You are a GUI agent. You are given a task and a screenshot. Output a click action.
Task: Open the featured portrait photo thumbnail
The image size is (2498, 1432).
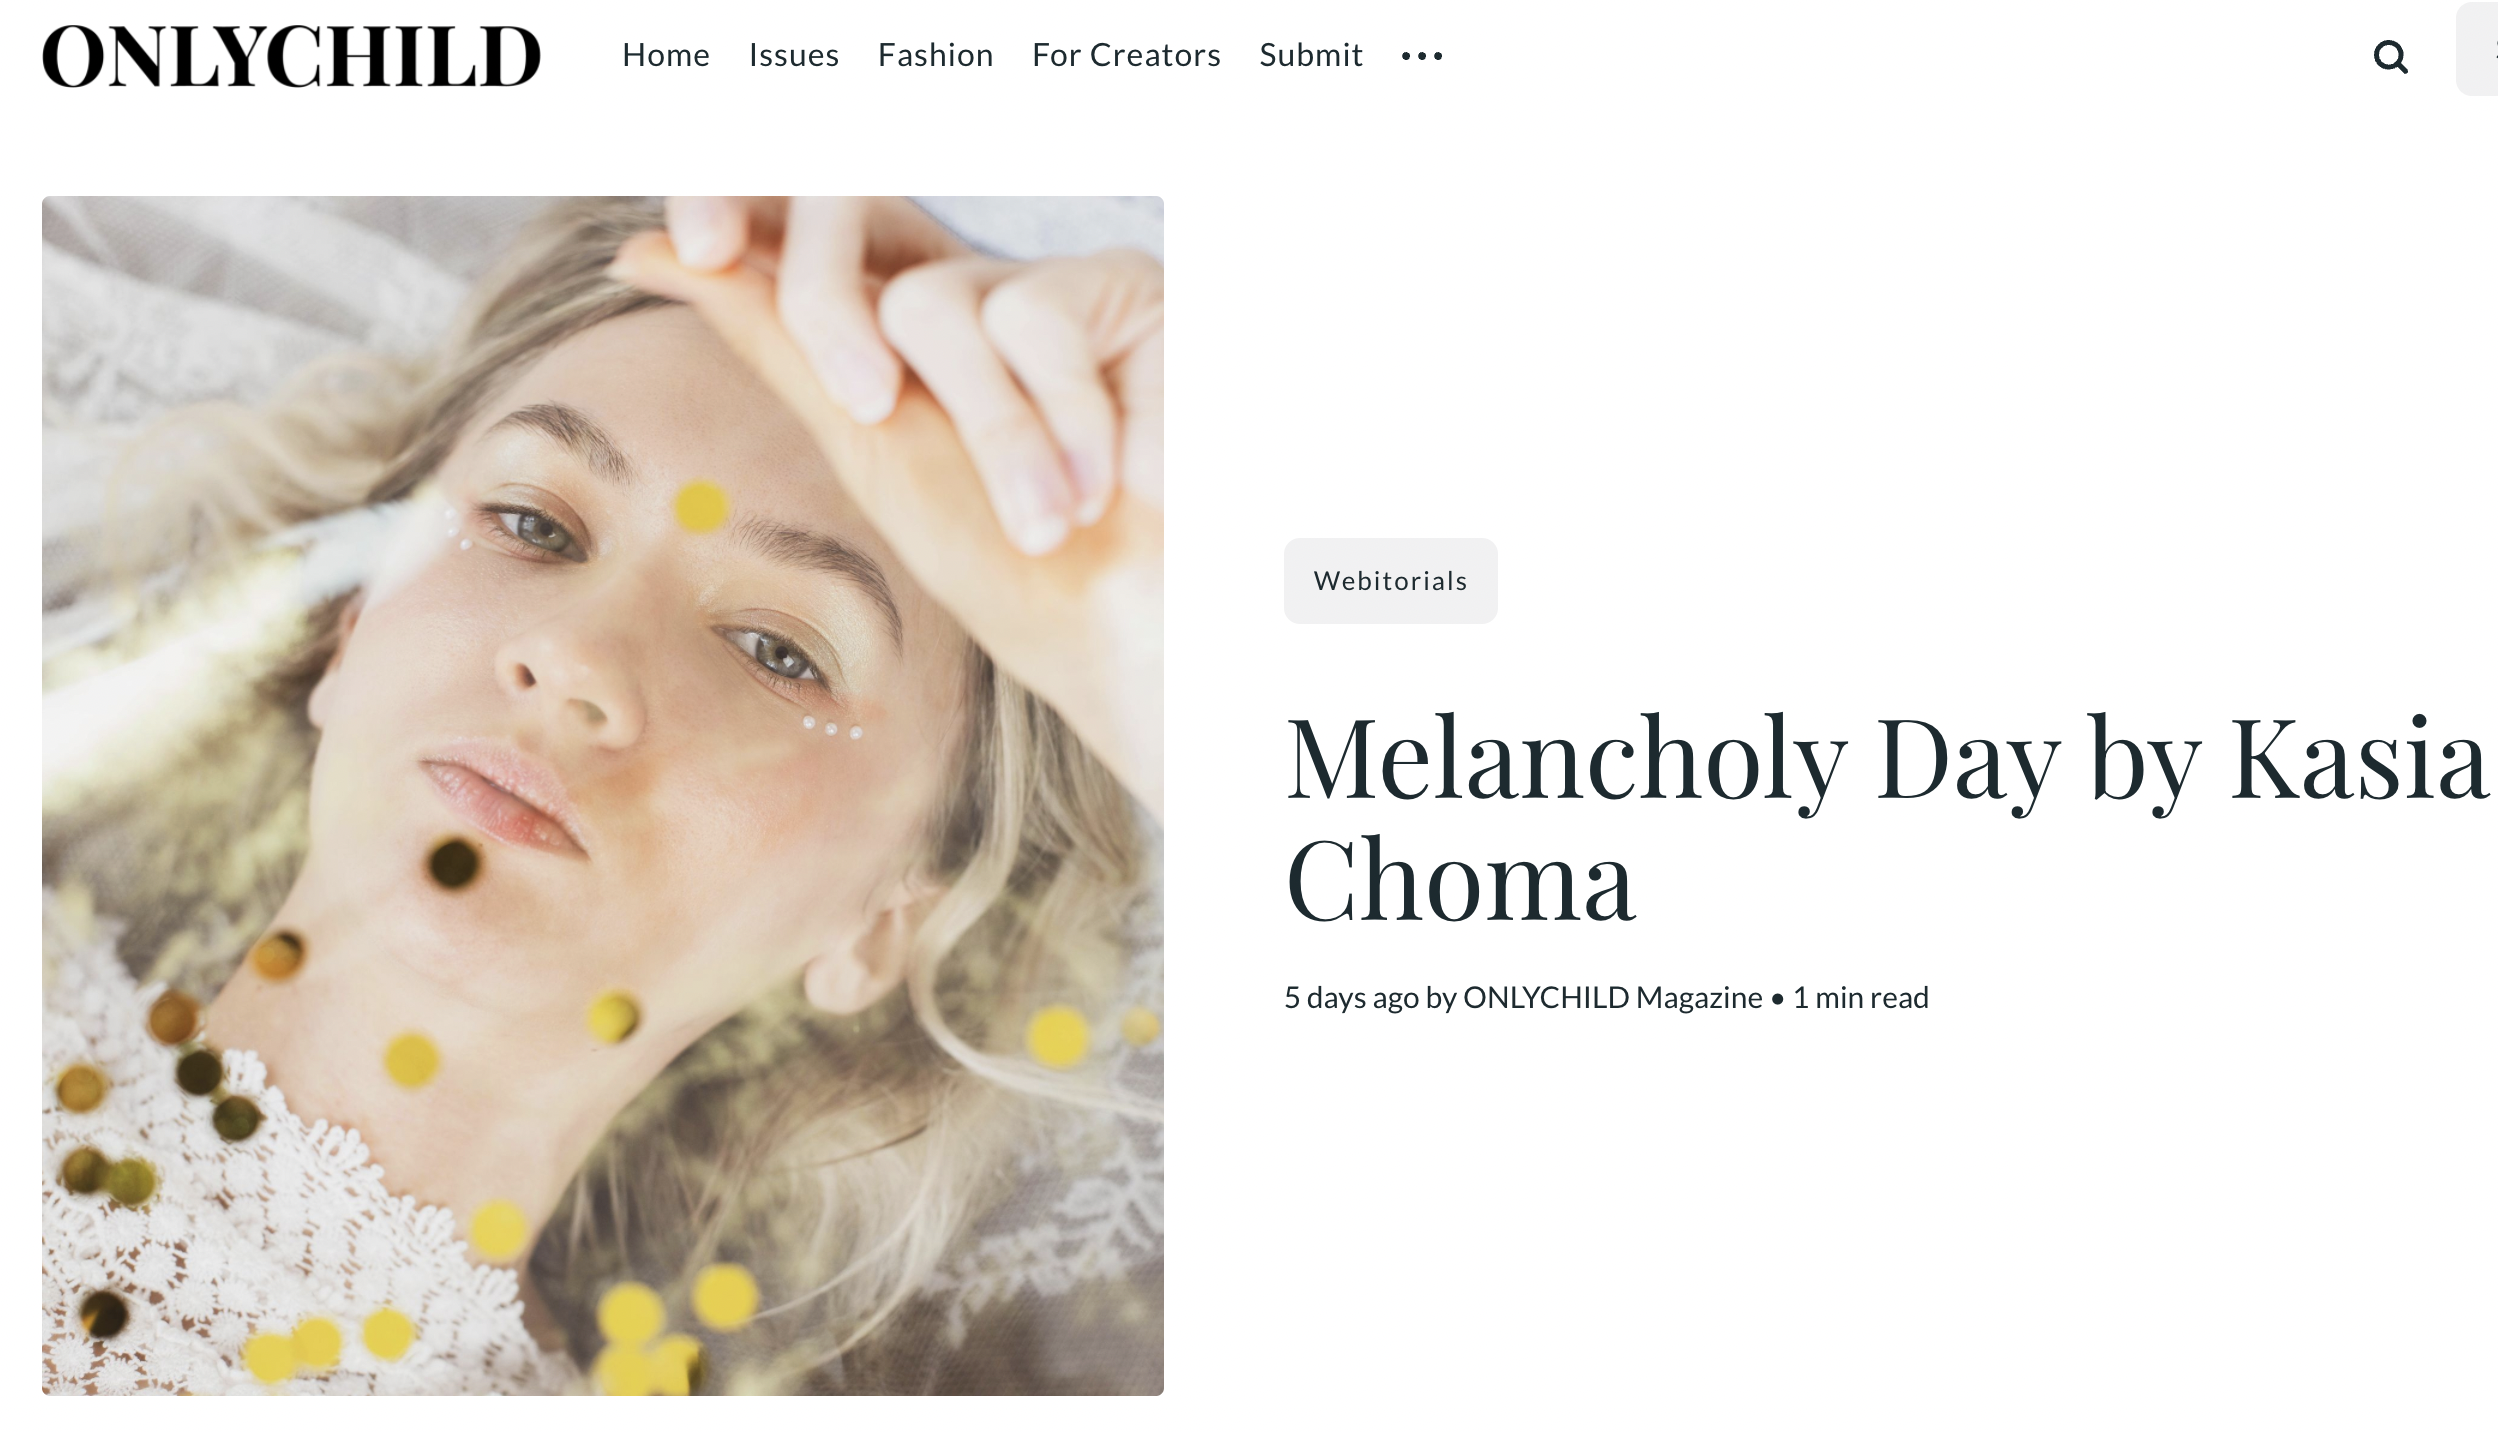point(603,796)
